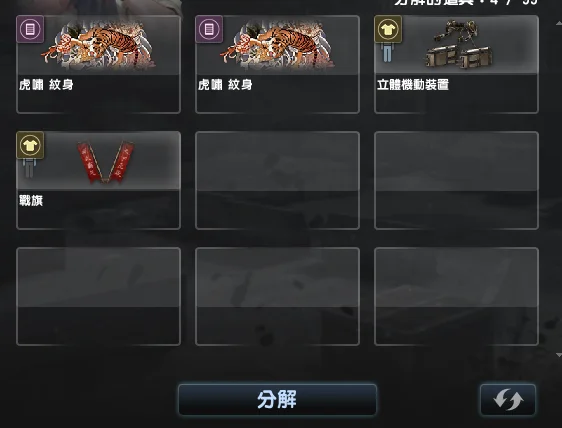This screenshot has width=562, height=428.
Task: Click the empty slot right of 戰旗
Action: (x=277, y=180)
